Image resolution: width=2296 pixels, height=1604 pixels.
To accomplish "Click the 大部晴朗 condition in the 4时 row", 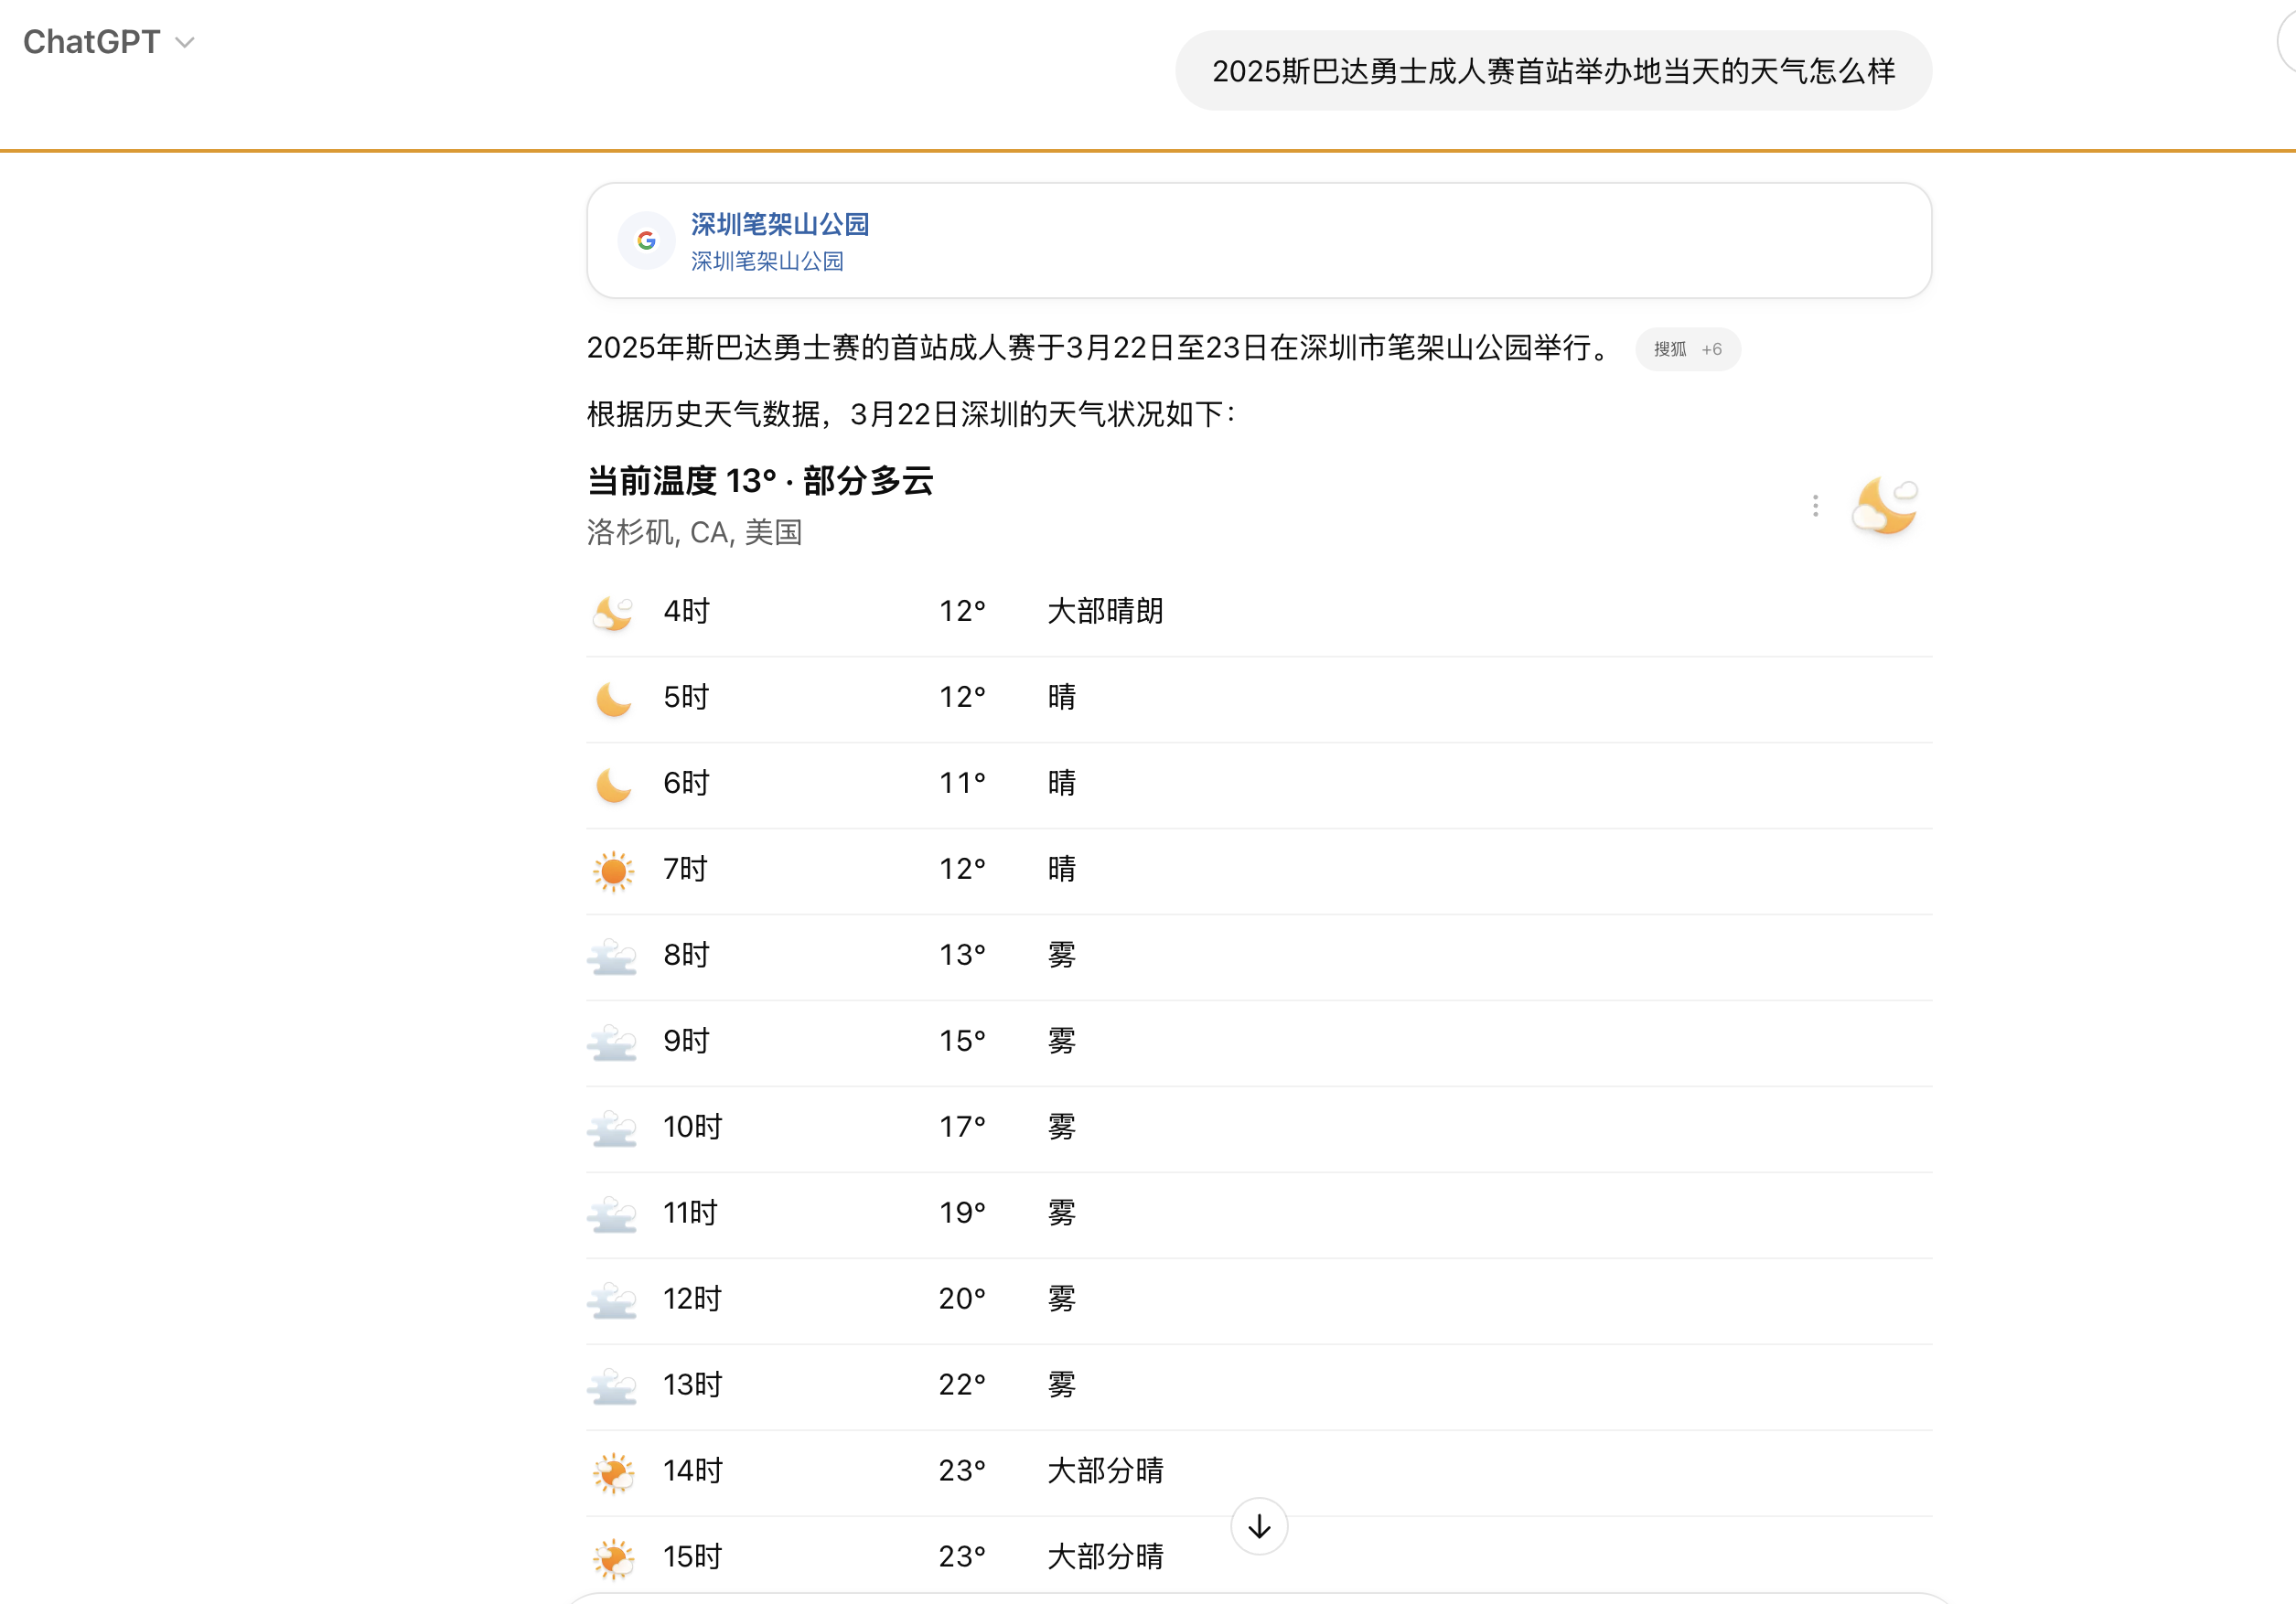I will click(1105, 611).
